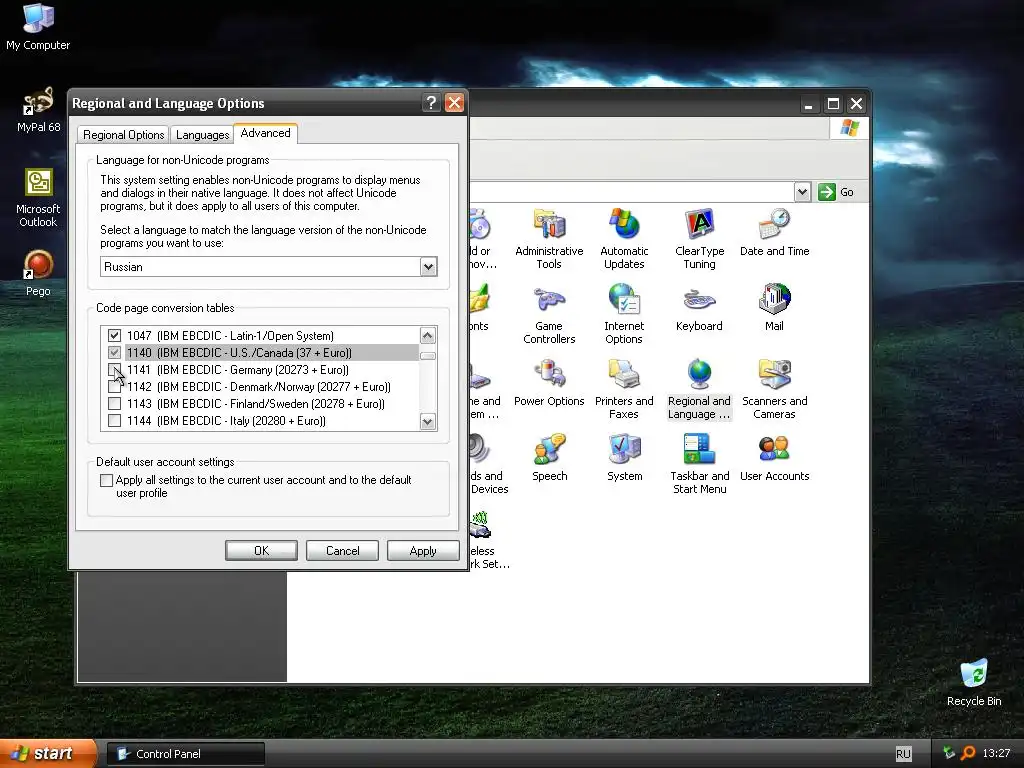Switch to Regional Options tab
The height and width of the screenshot is (768, 1024).
(x=123, y=135)
